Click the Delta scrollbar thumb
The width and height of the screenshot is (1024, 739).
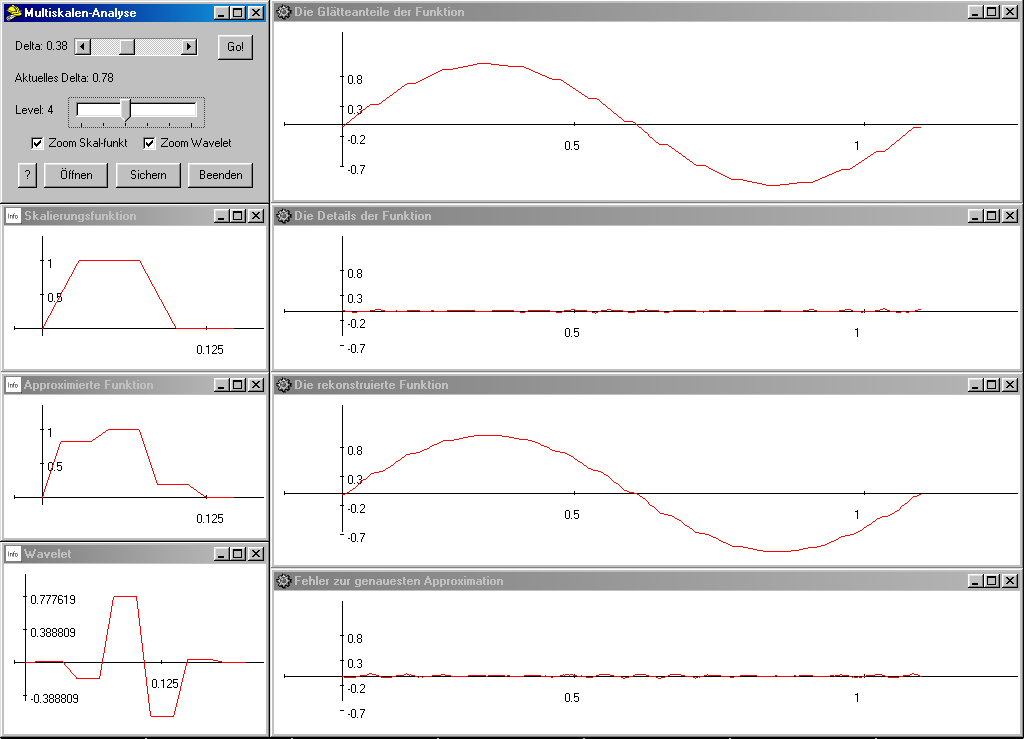126,47
